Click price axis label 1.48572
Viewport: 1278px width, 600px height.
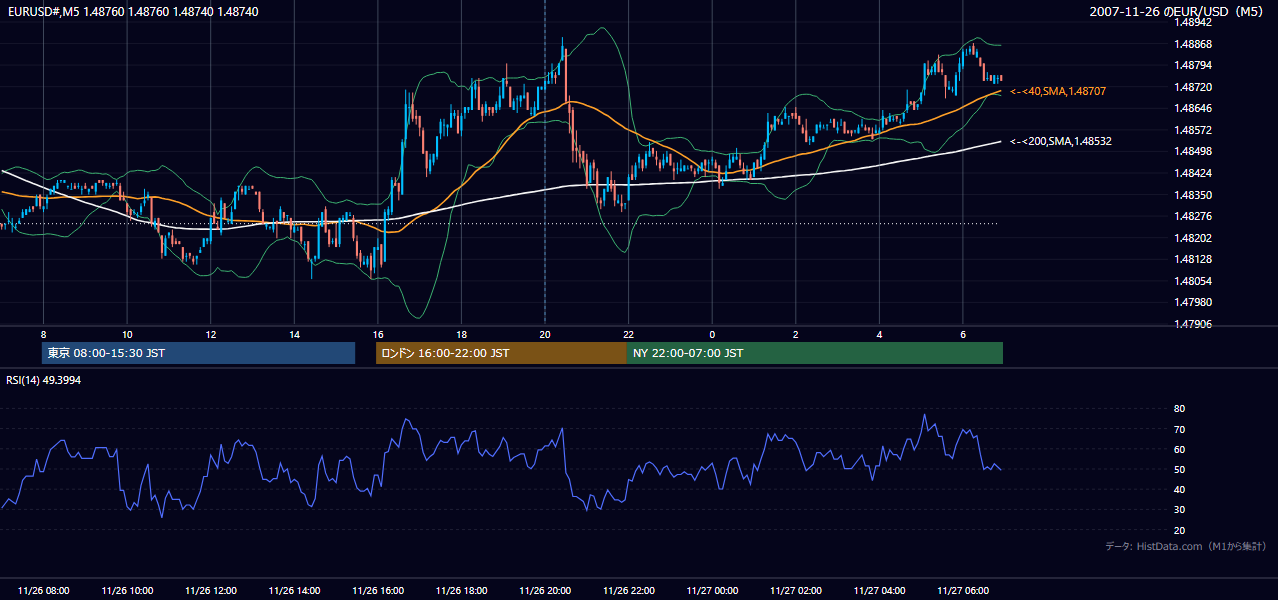(x=1193, y=130)
